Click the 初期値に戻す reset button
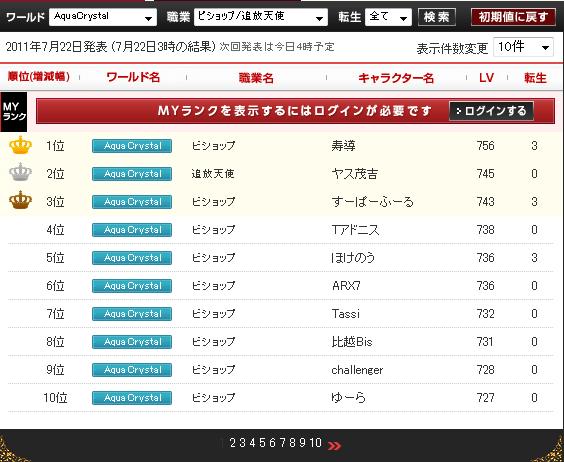564x462 pixels. (x=513, y=17)
